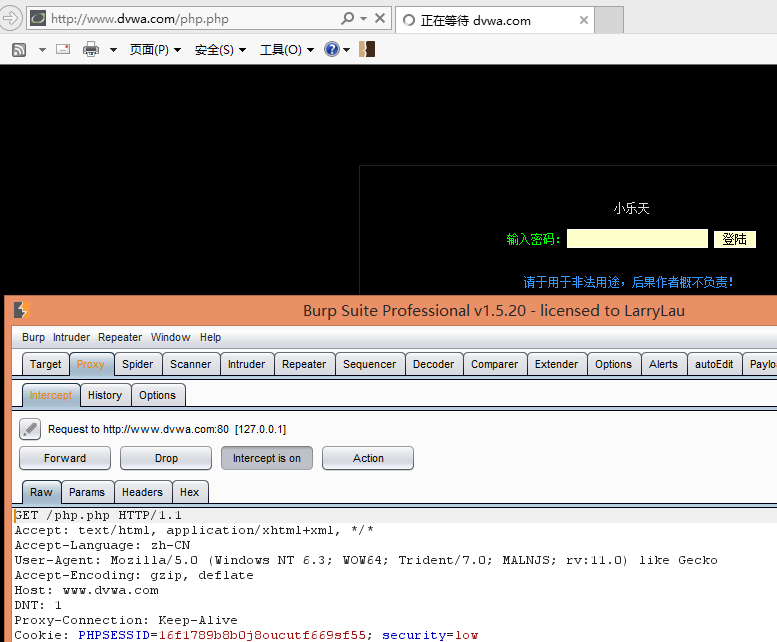Open the 工具(O) dropdown menu

(286, 50)
